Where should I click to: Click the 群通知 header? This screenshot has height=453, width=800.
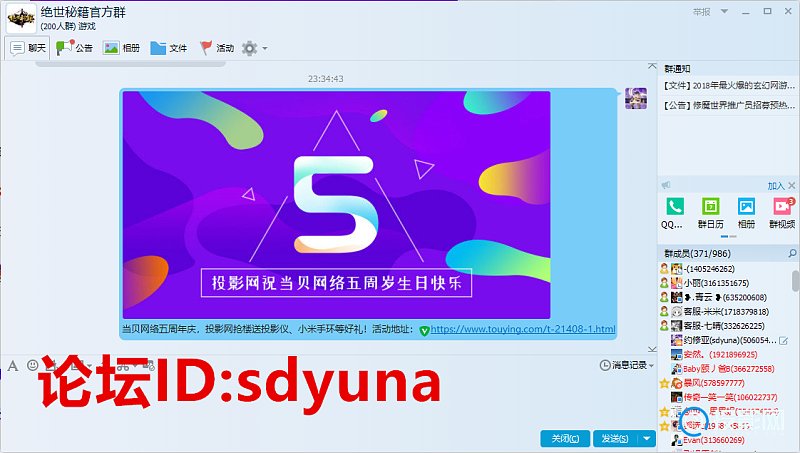tap(677, 69)
